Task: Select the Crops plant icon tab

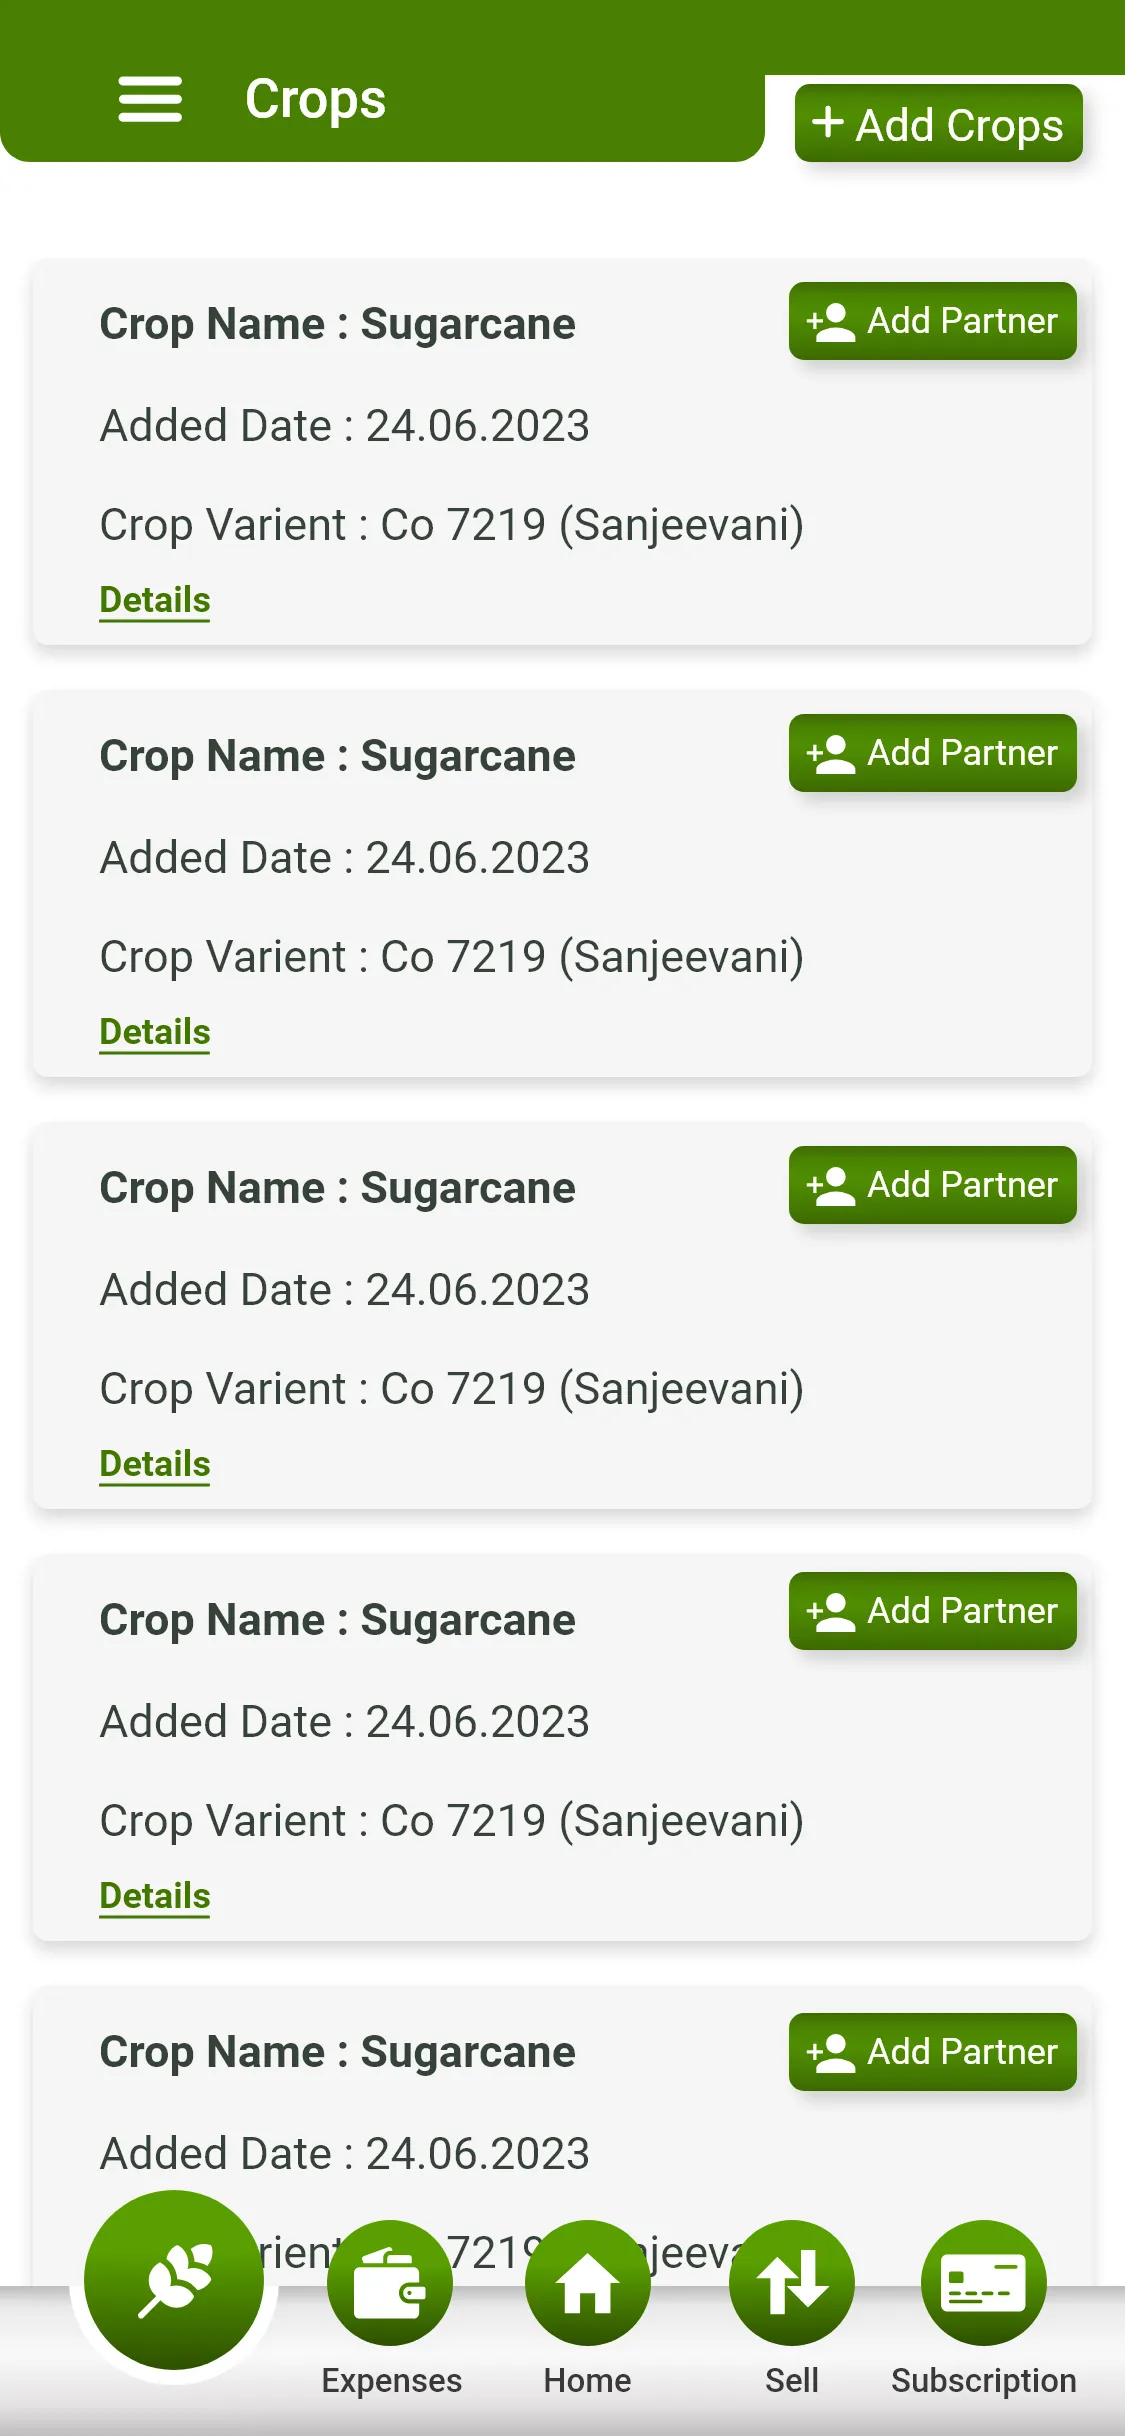Action: pos(174,2280)
